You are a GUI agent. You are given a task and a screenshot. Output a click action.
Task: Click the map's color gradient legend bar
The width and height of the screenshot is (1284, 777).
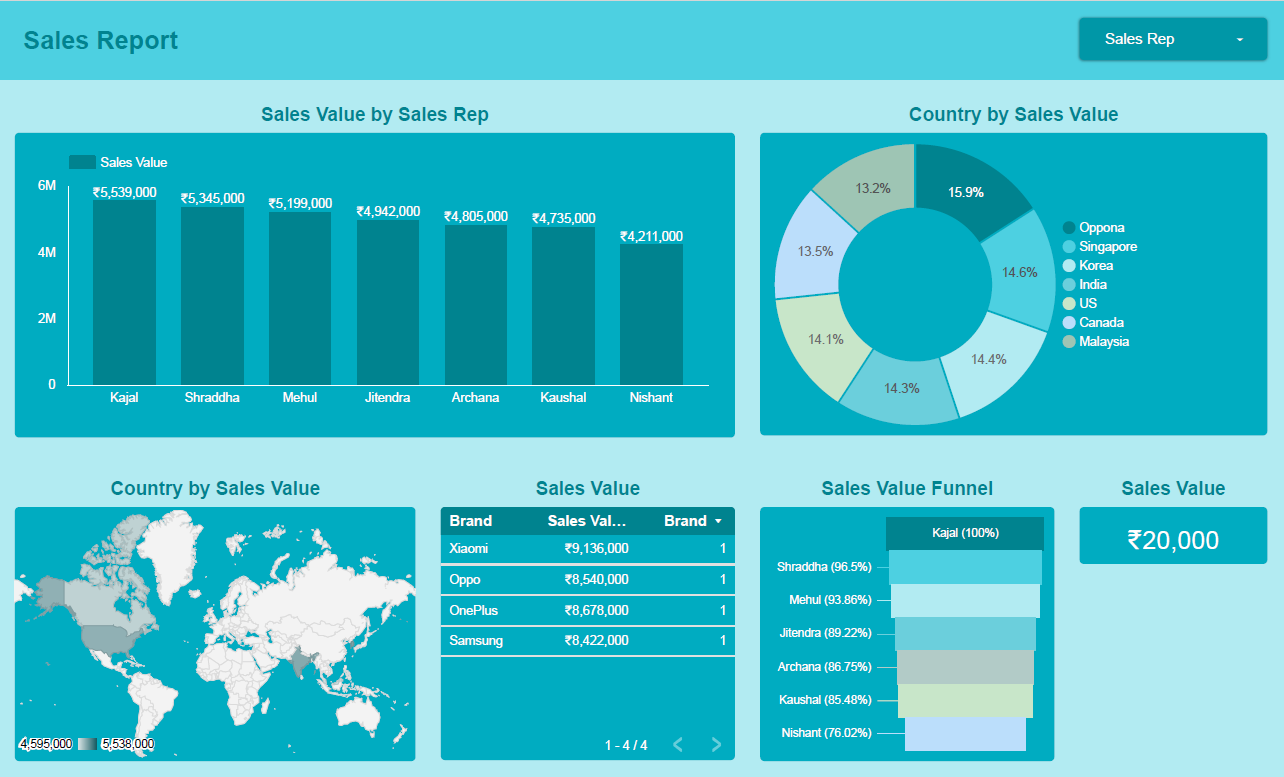[88, 744]
